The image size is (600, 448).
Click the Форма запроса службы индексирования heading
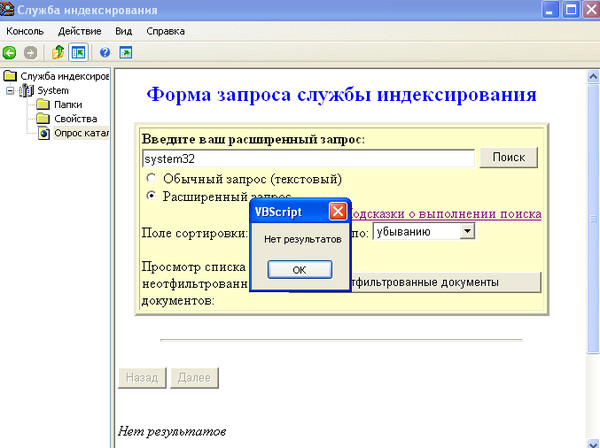[341, 94]
